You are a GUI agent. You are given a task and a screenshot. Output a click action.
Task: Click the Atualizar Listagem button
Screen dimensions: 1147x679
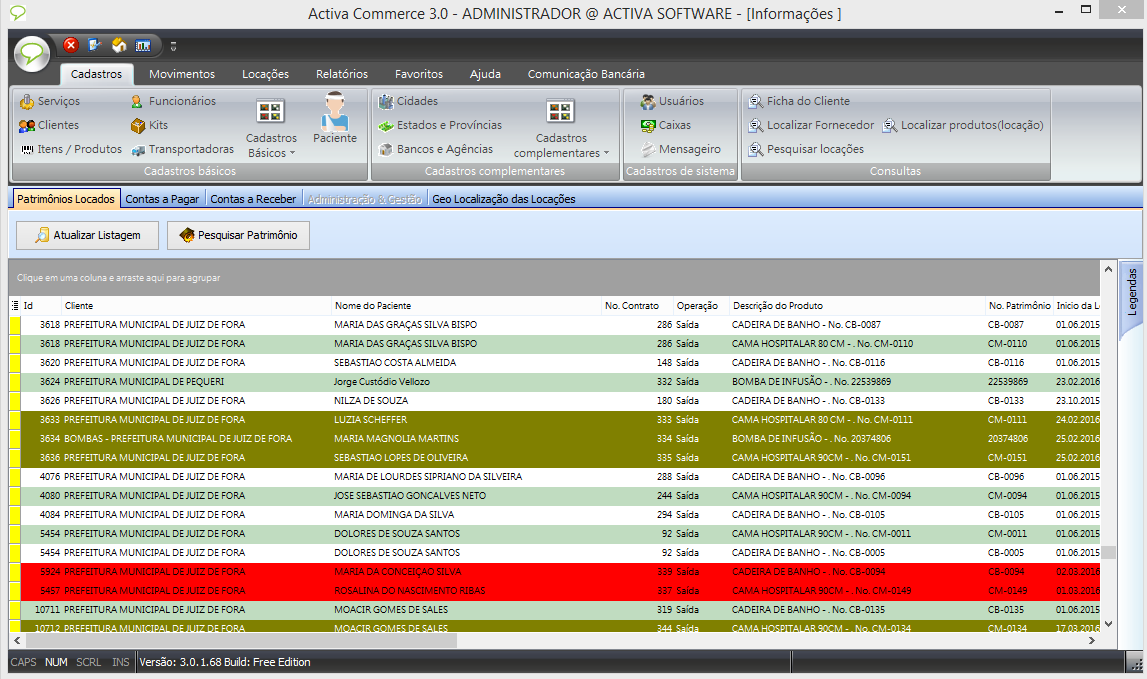coord(87,235)
